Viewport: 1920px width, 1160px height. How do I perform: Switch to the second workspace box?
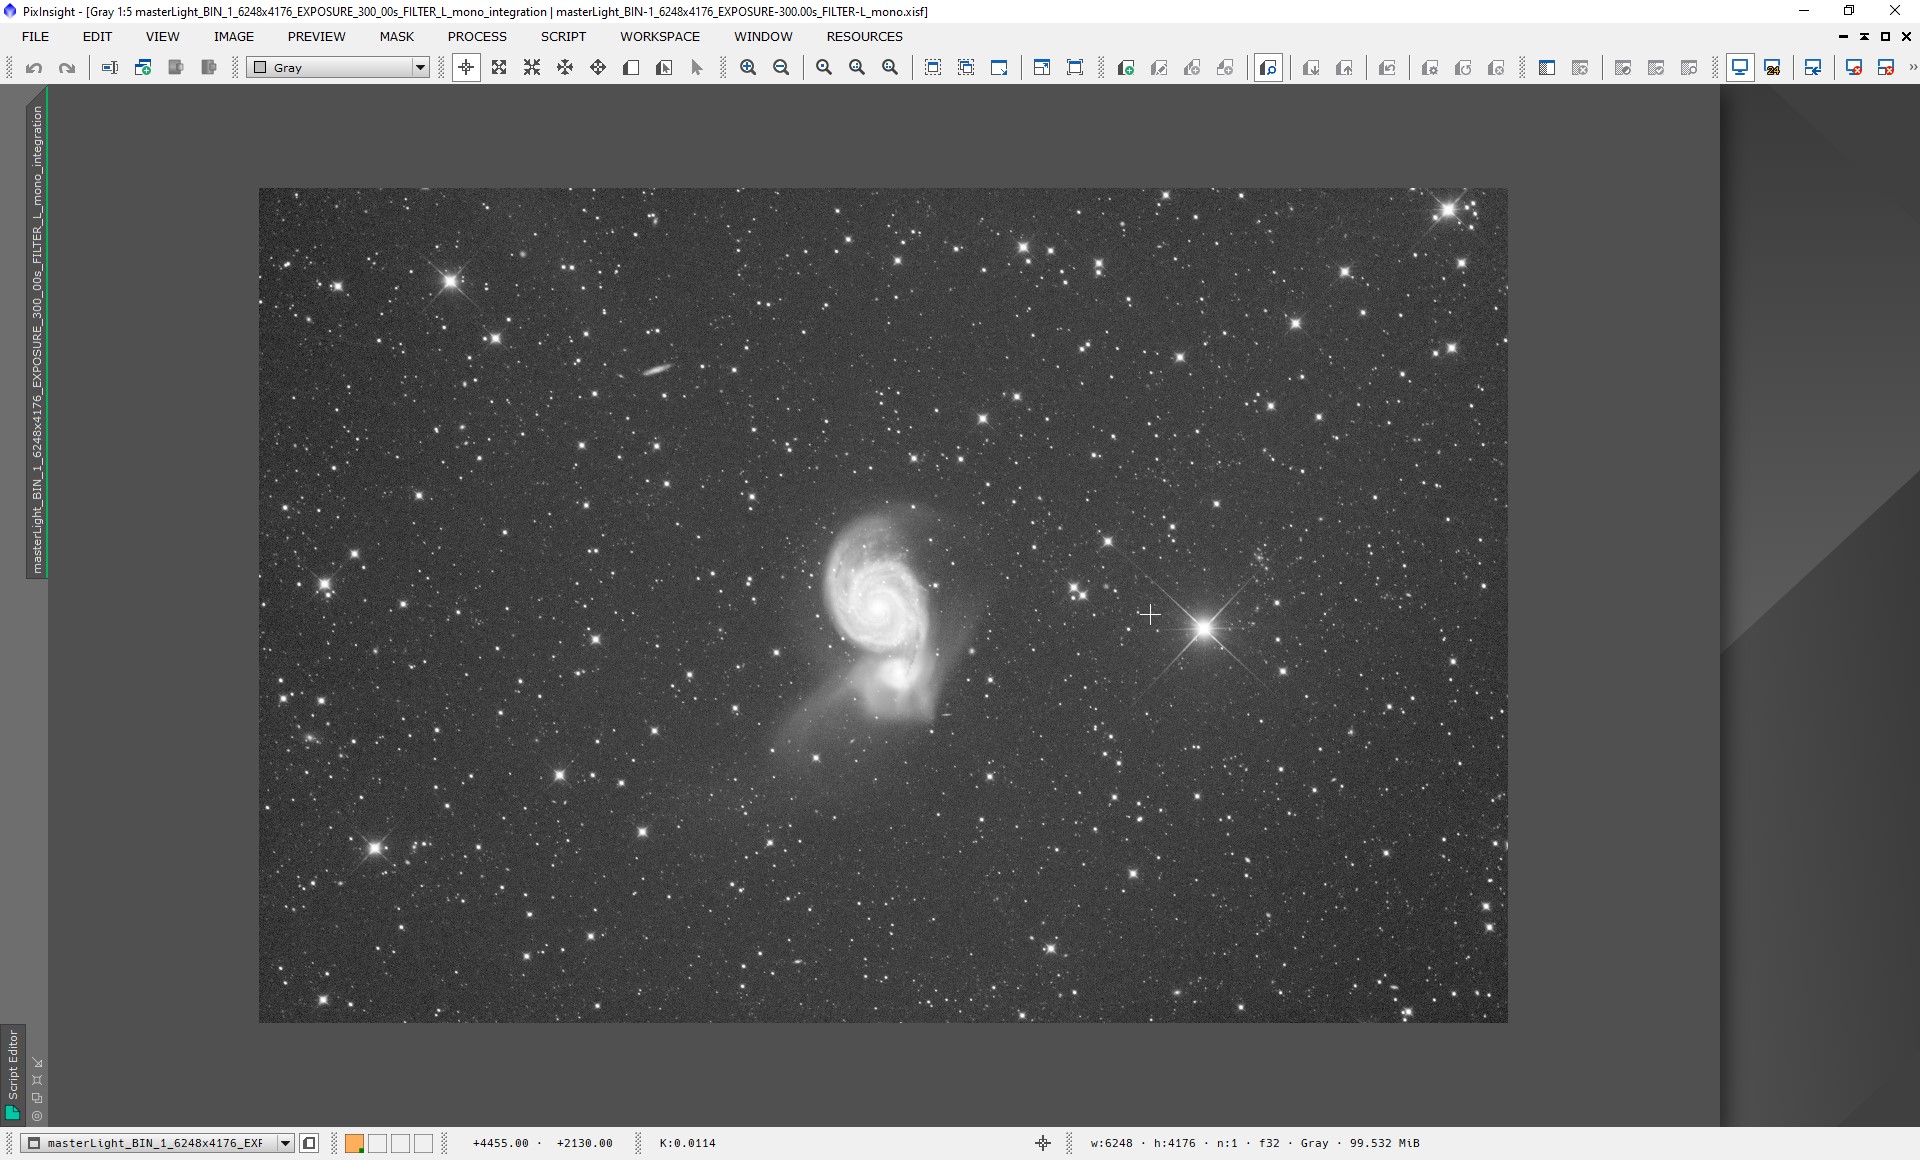377,1143
